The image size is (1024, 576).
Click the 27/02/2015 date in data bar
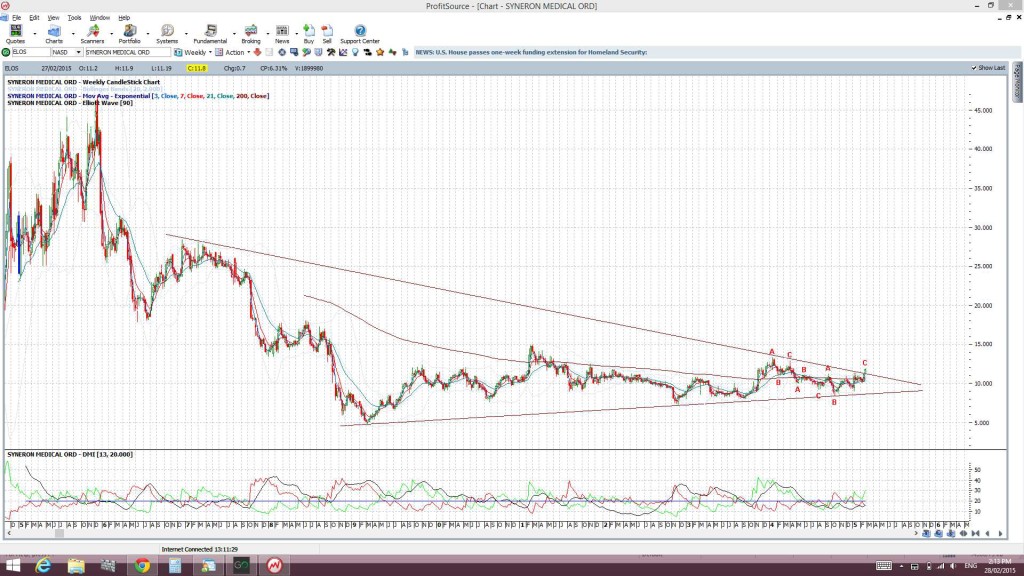point(56,68)
